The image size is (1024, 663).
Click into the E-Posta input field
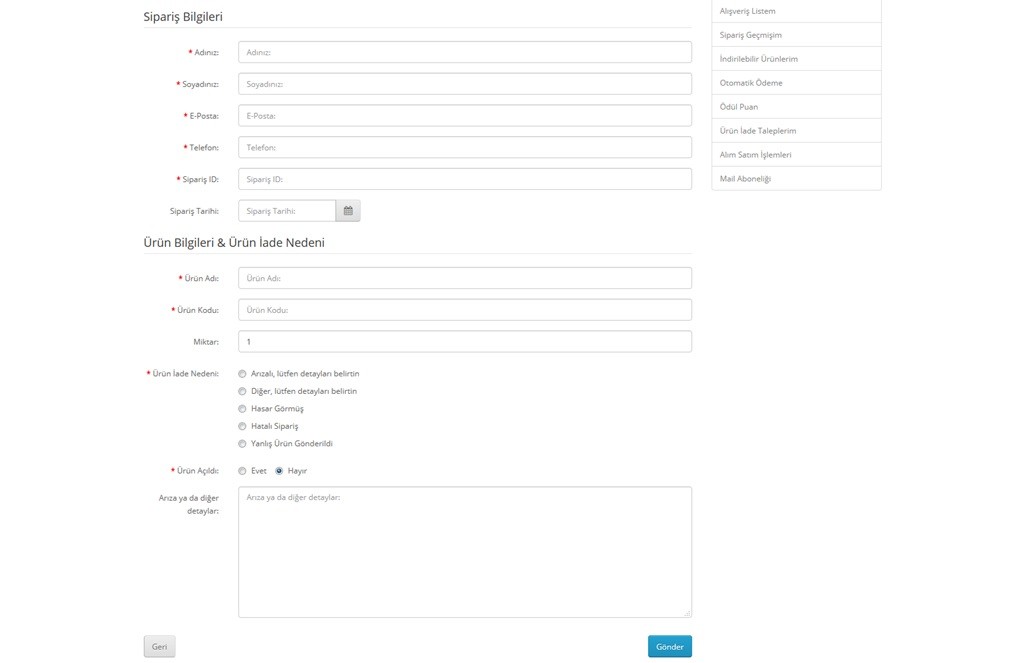tap(464, 116)
